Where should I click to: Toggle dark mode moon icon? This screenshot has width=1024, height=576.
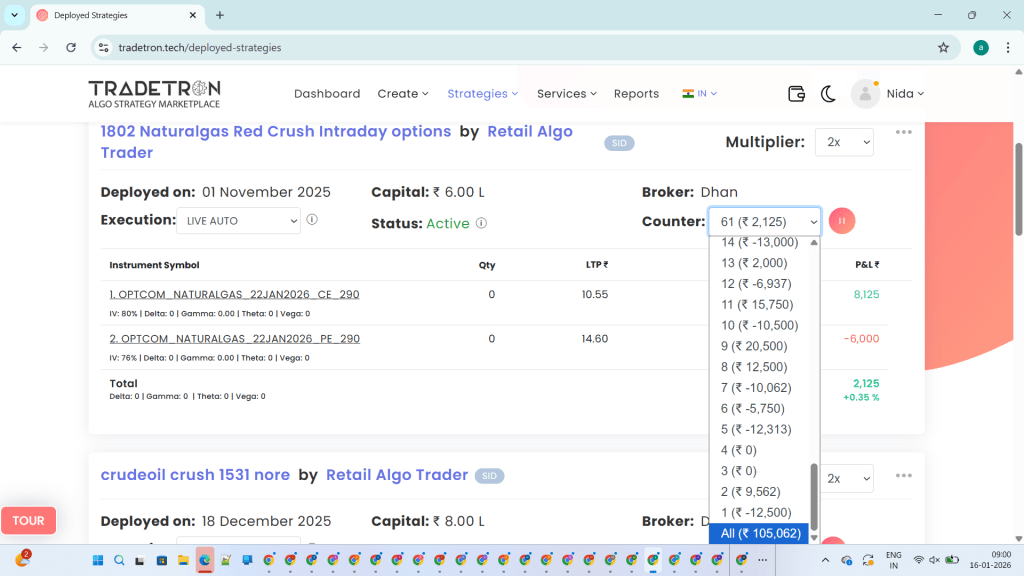click(828, 94)
